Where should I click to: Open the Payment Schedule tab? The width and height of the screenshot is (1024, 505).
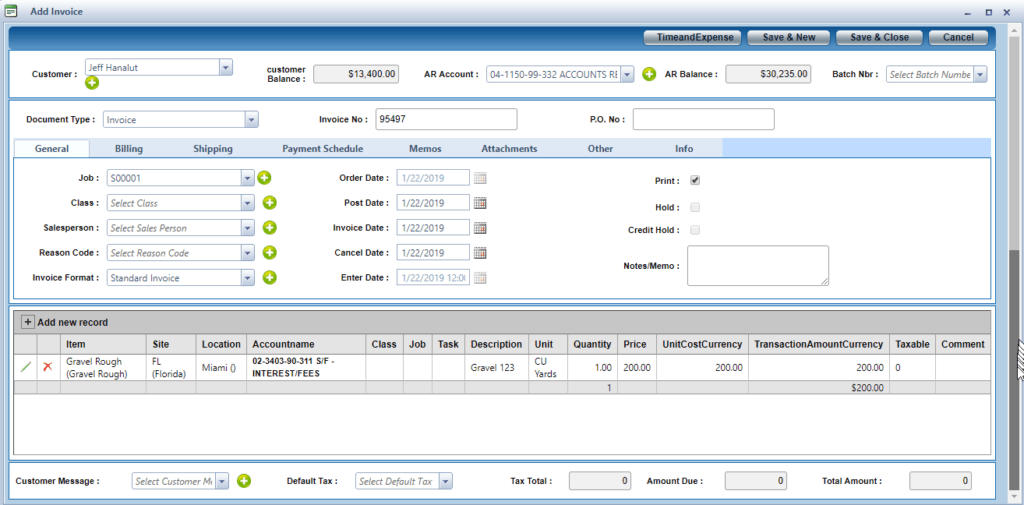pos(323,149)
